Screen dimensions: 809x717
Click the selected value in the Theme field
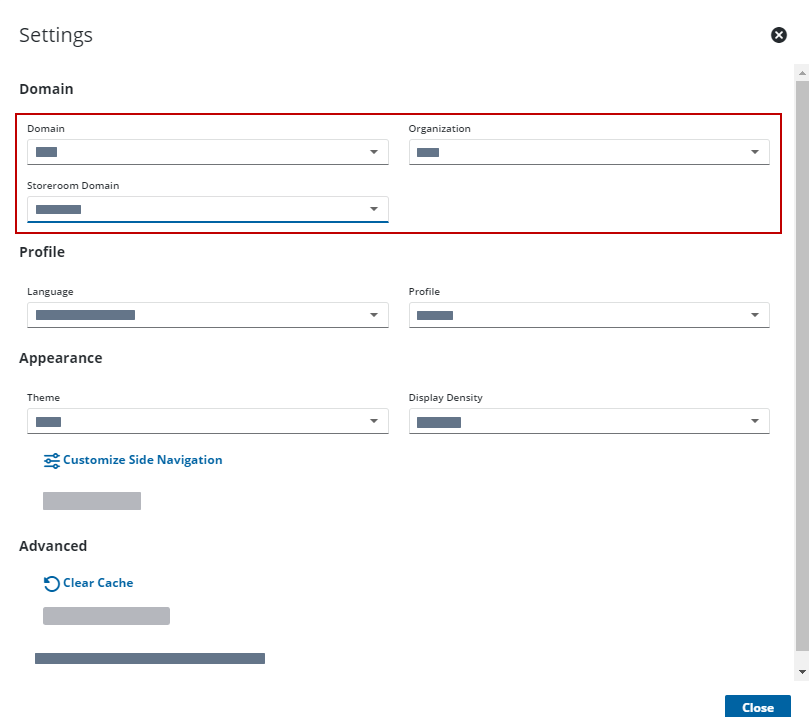pyautogui.click(x=49, y=422)
